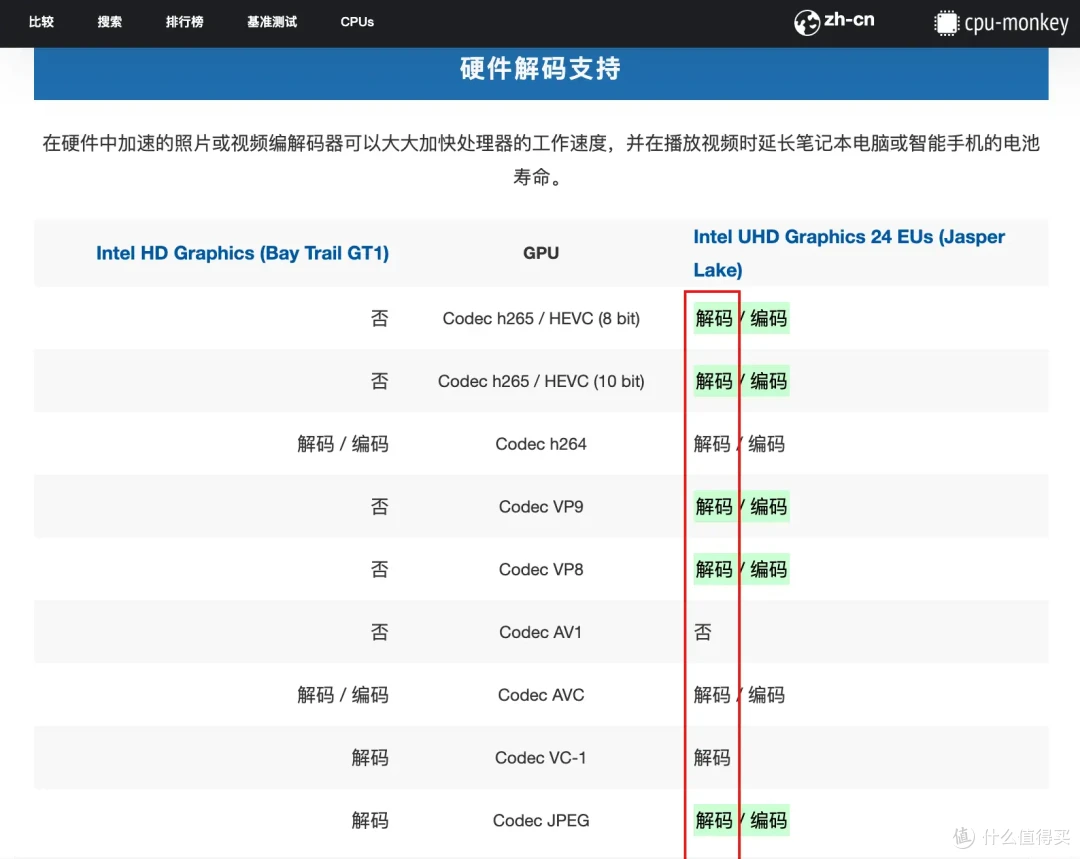The image size is (1080, 859).
Task: Click Bay Trail 否 value in VP8 row
Action: (380, 569)
